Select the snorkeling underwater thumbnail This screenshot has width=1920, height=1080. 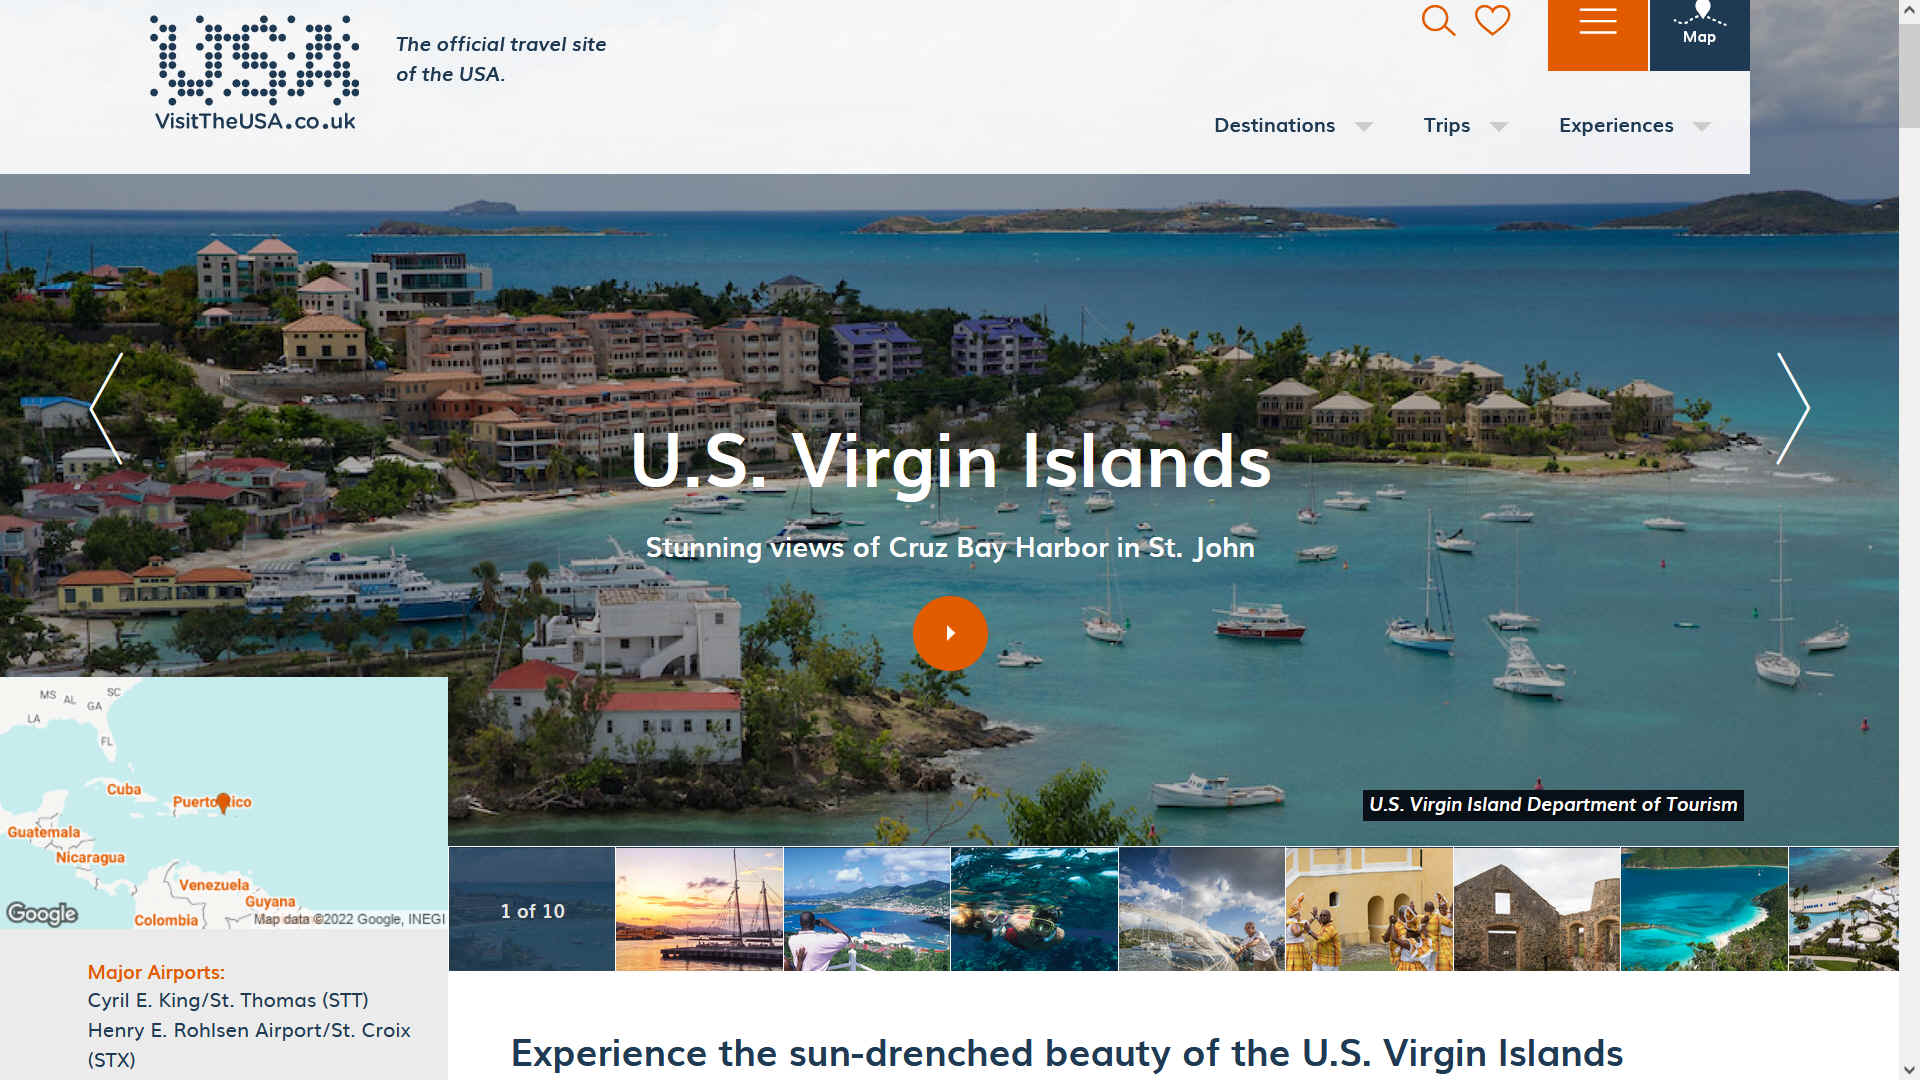(1034, 909)
